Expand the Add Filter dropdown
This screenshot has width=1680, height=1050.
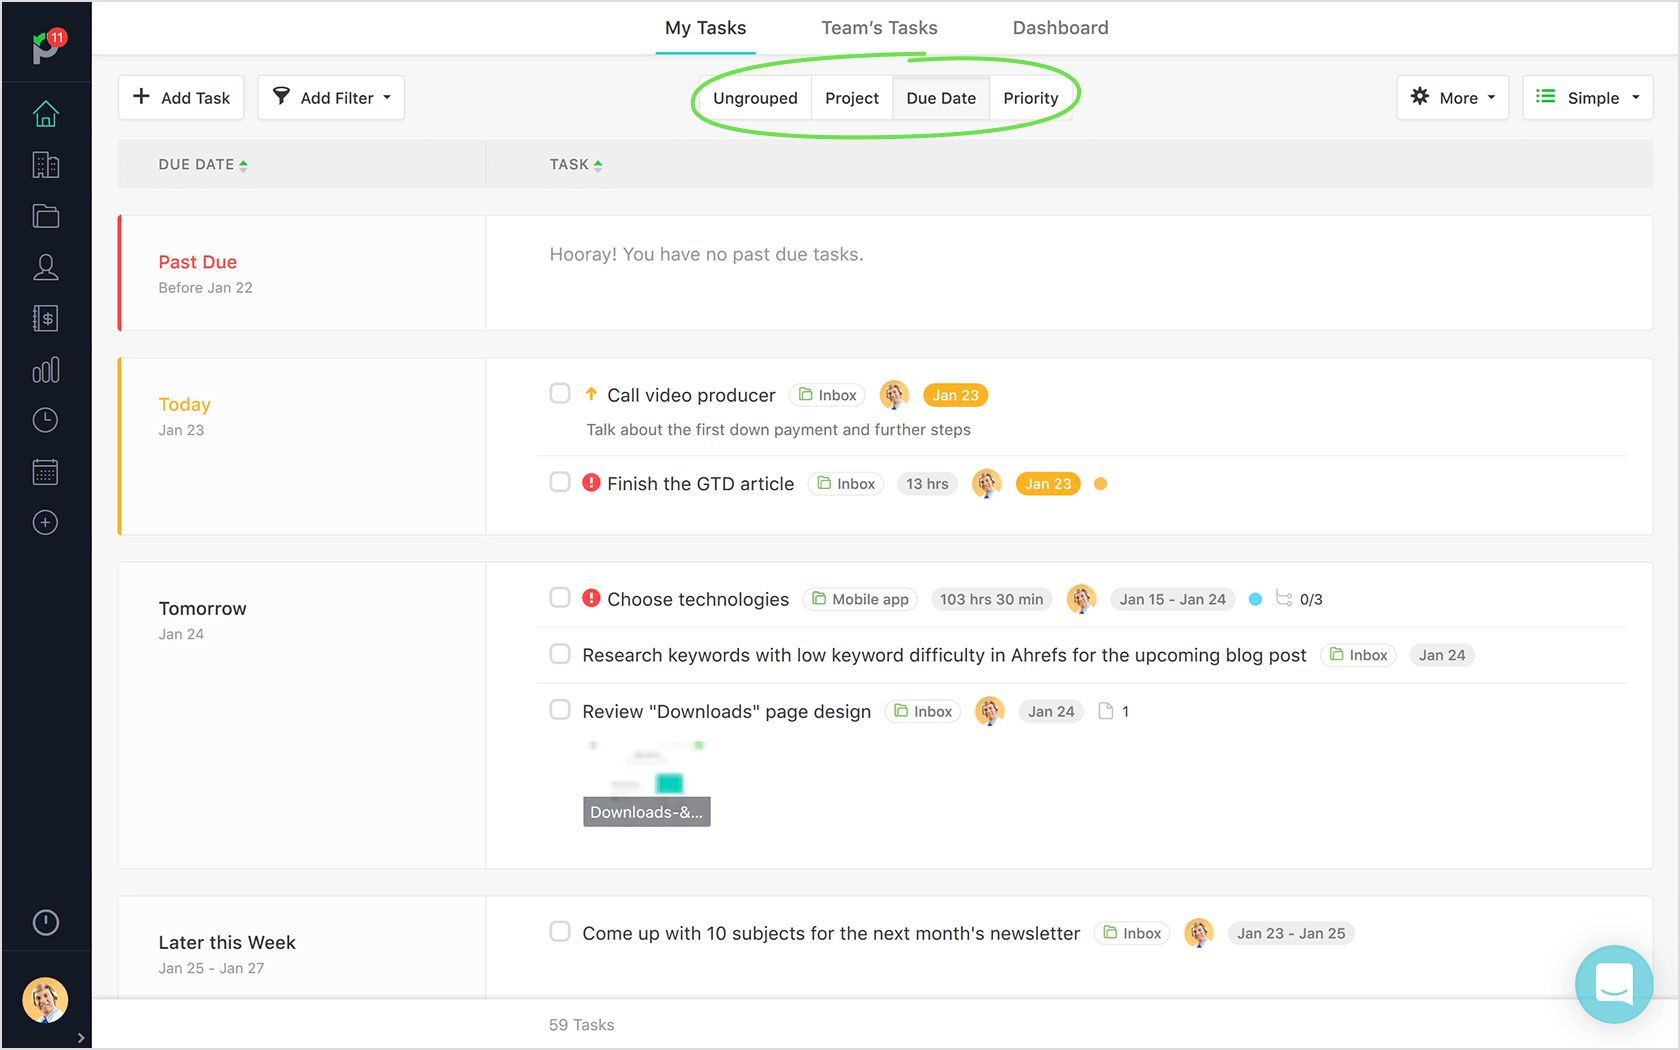(331, 97)
